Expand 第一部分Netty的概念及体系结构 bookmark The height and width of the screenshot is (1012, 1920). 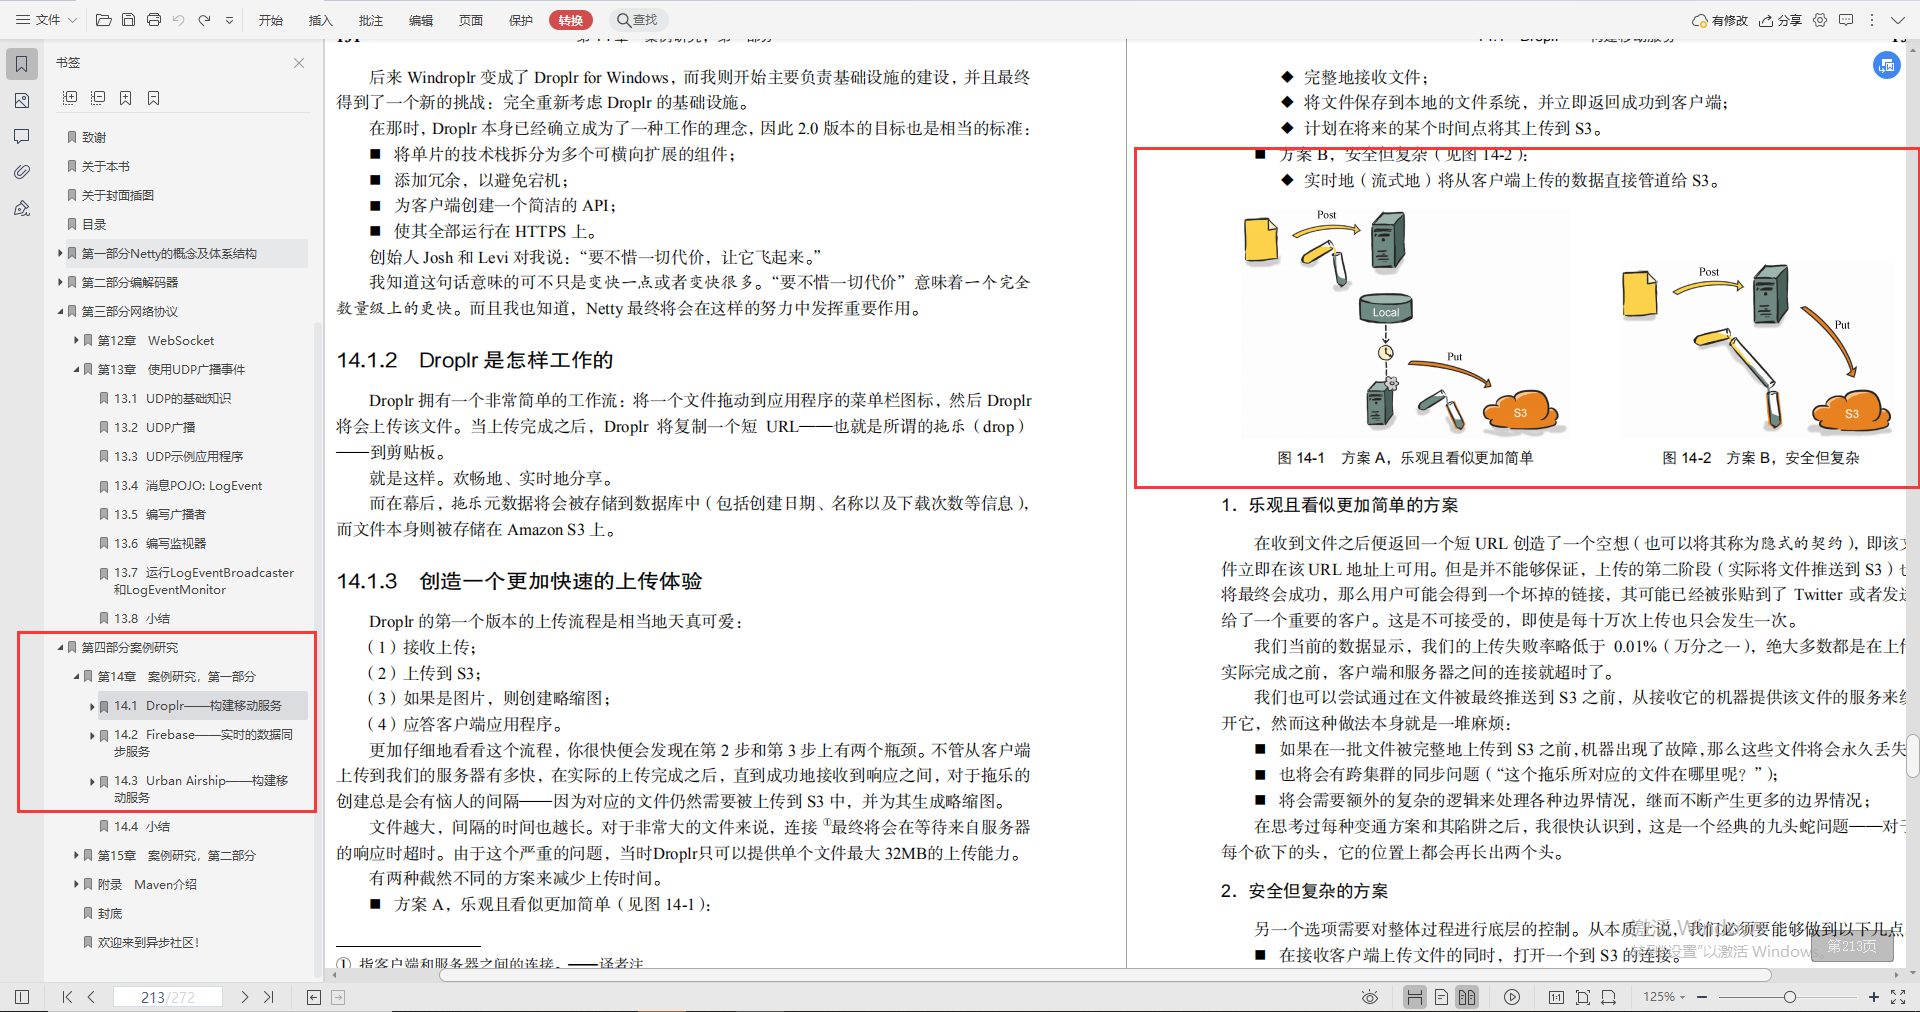coord(60,254)
